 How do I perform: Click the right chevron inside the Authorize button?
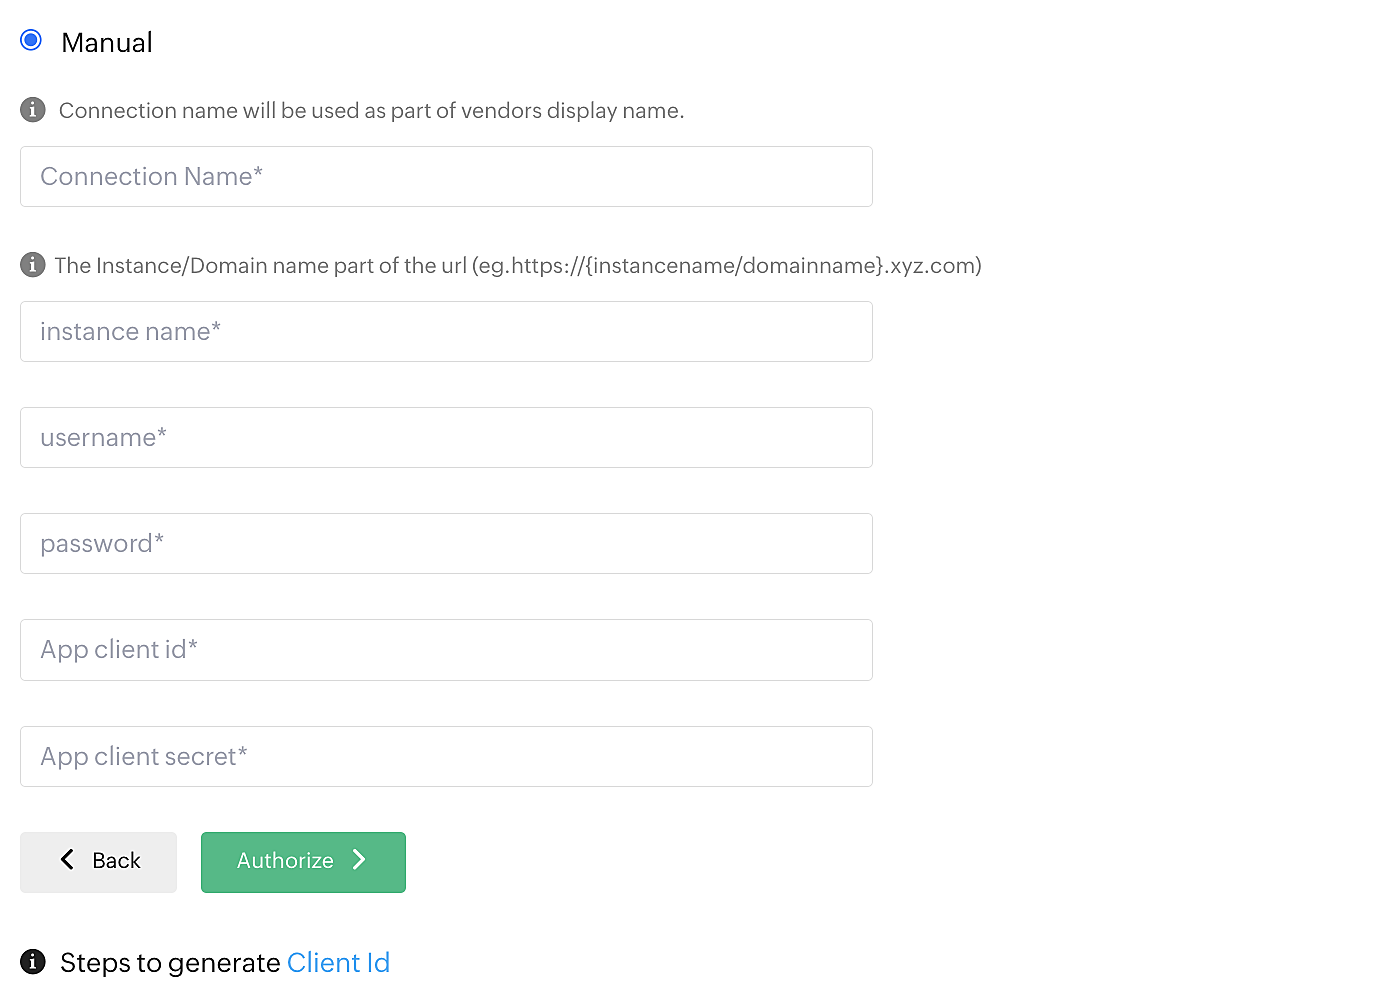pyautogui.click(x=359, y=860)
